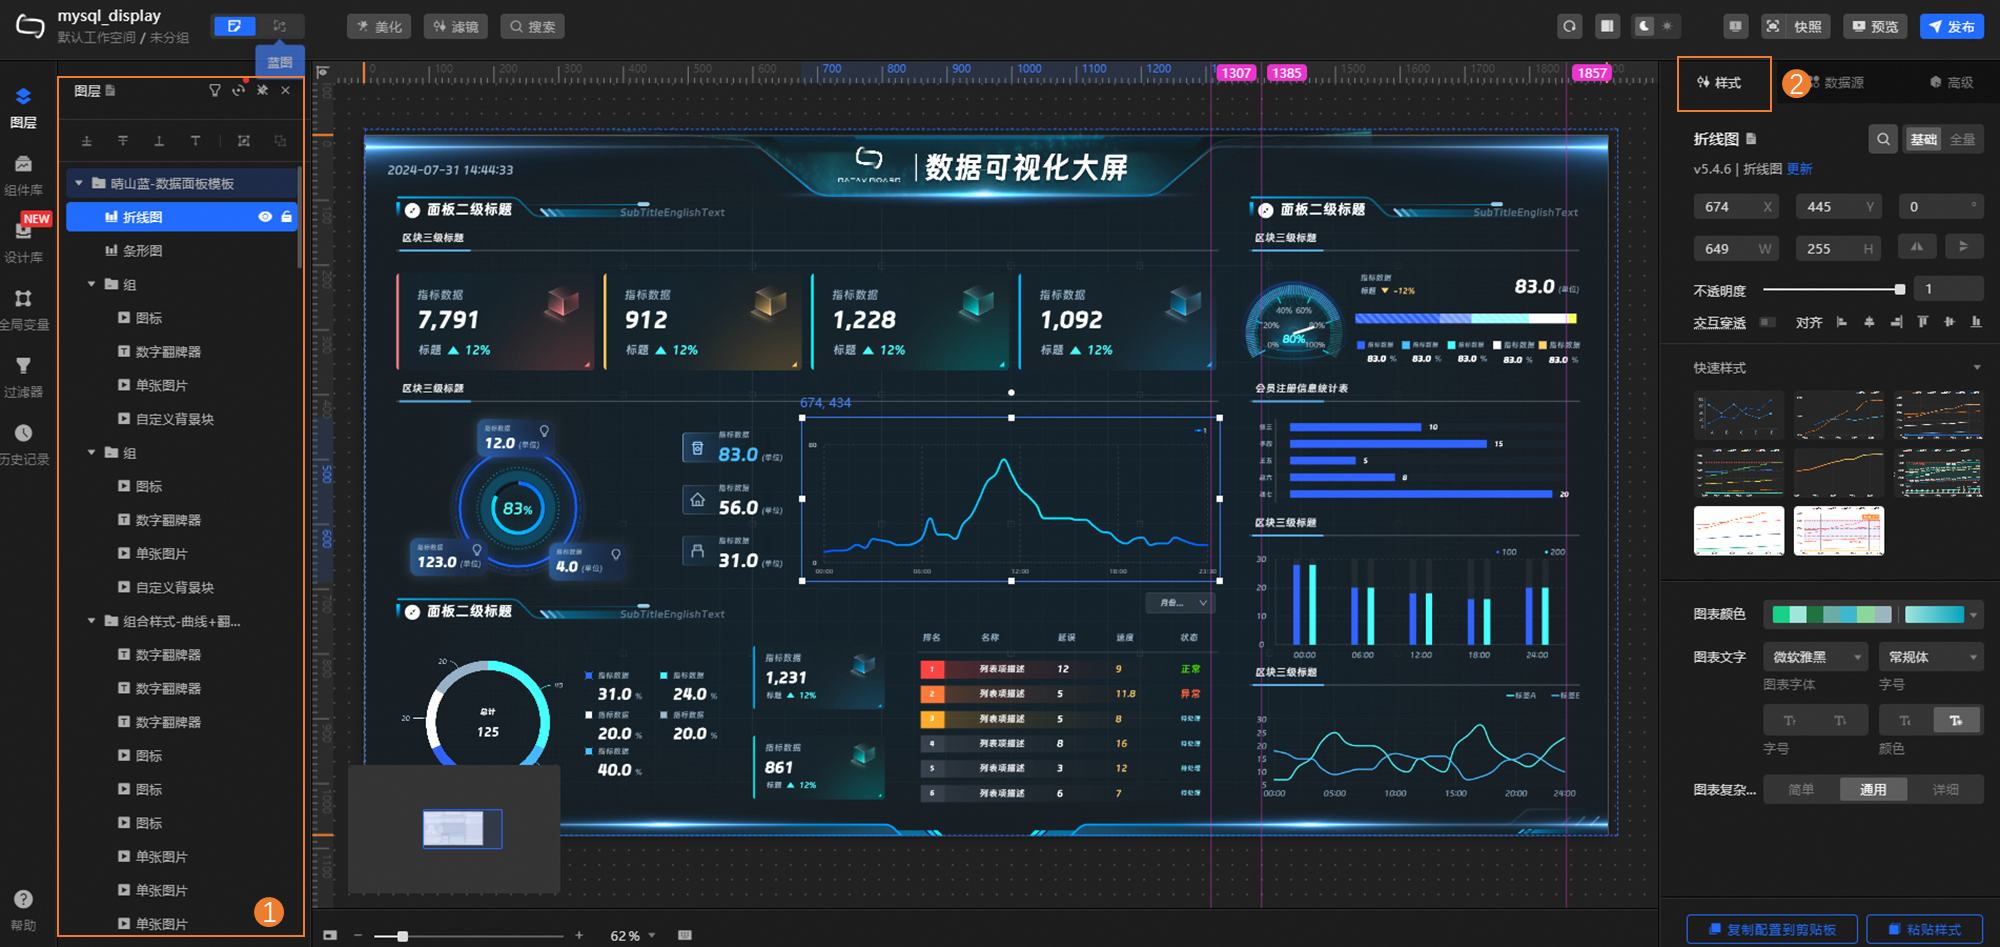Click the layer locate icon with red dot
This screenshot has height=947, width=2000.
238,90
